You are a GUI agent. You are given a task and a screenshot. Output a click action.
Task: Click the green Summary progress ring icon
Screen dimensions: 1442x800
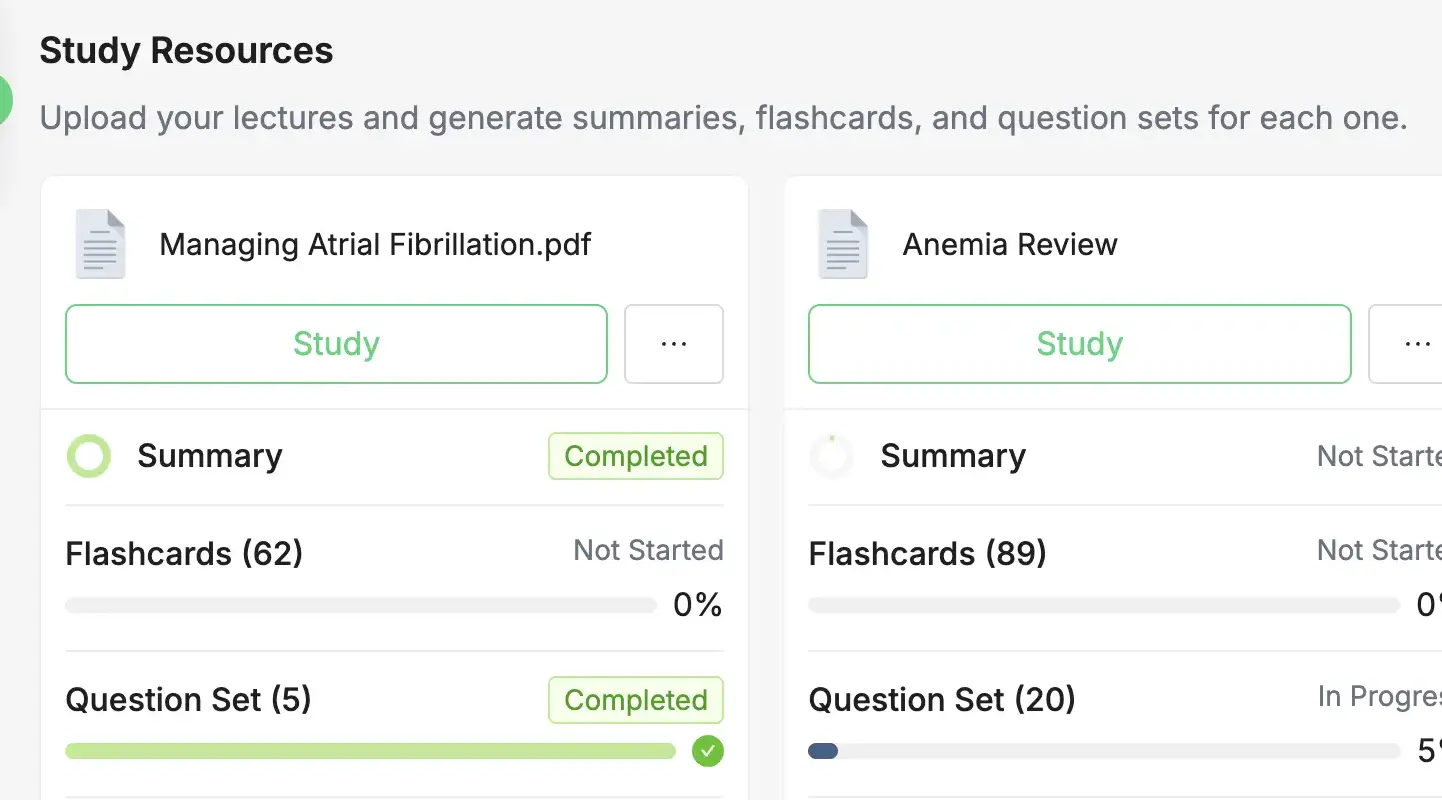click(x=89, y=456)
